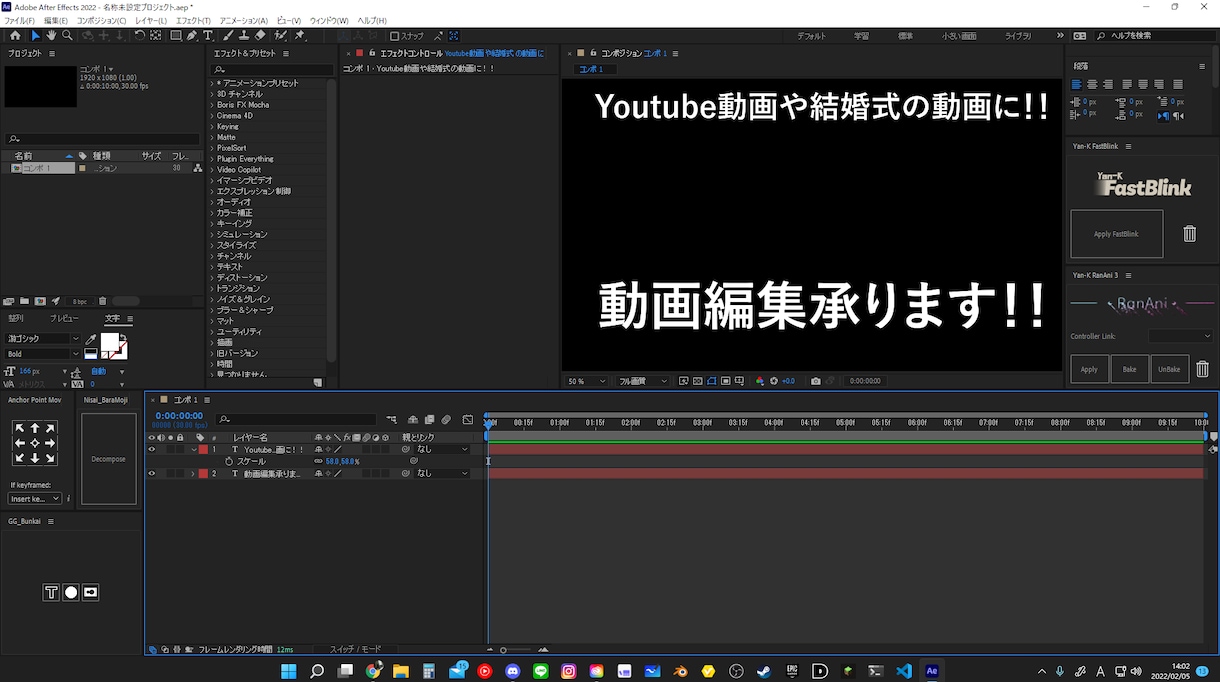Click the center anchor icon in Anchor Point Mover
The image size is (1220, 682).
(35, 443)
